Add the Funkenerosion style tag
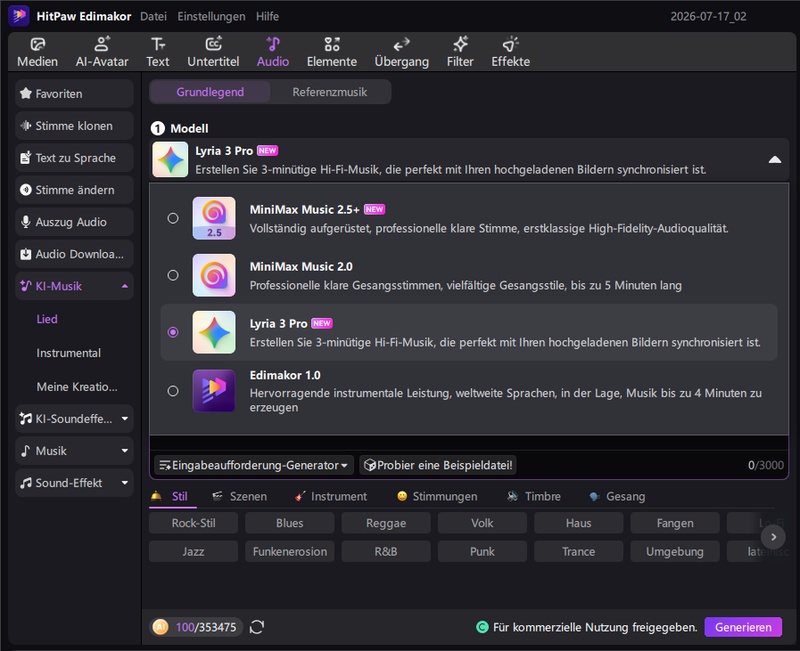 pos(290,552)
